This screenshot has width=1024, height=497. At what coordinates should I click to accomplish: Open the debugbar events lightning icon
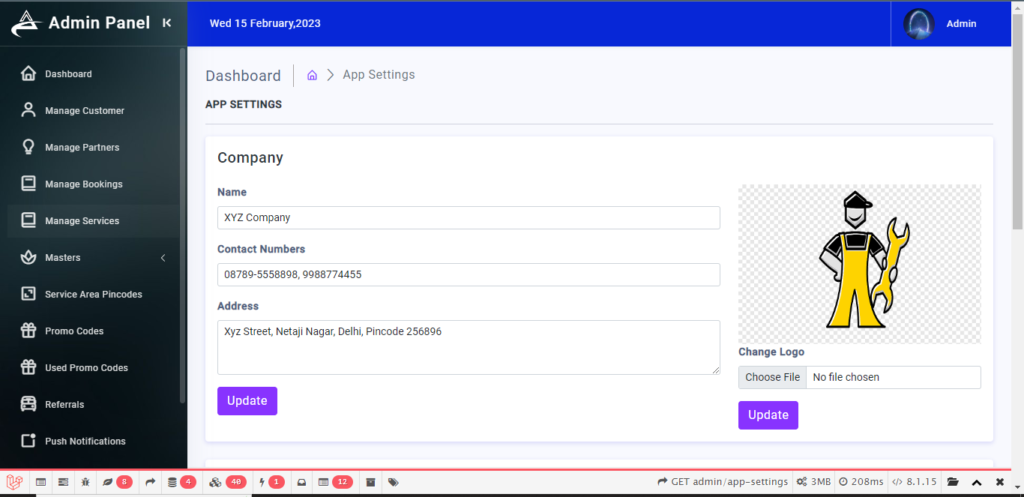[x=262, y=482]
